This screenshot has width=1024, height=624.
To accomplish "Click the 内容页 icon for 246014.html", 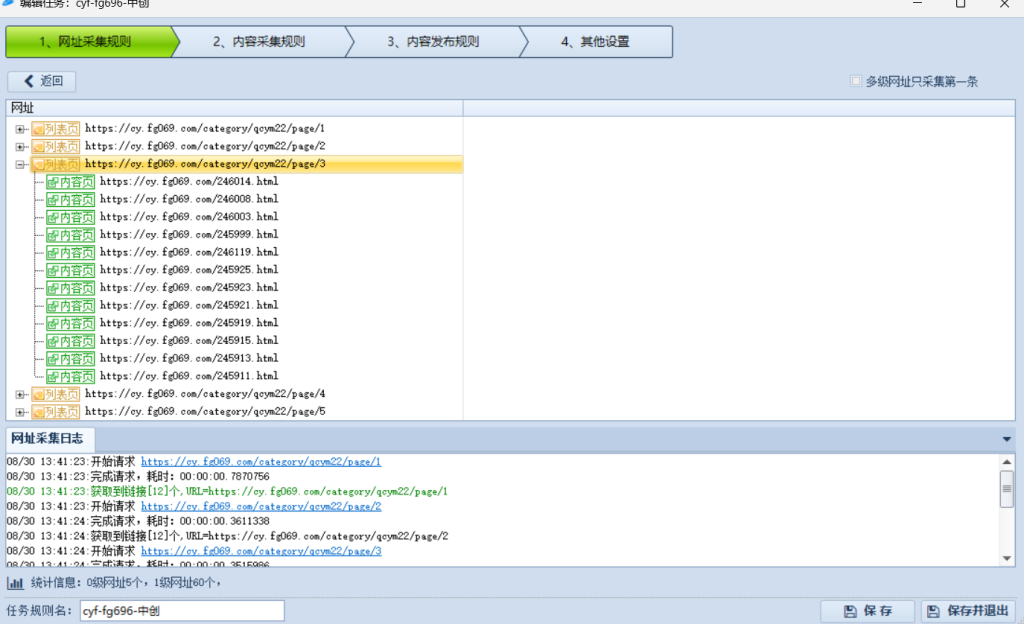I will 70,182.
